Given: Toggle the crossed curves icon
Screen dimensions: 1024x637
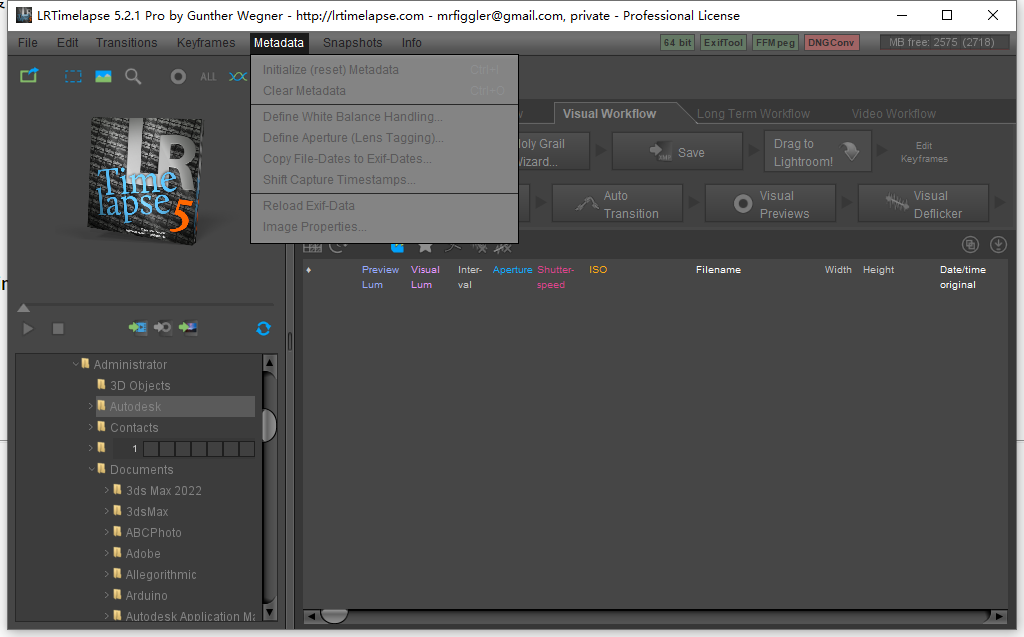Looking at the screenshot, I should 238,77.
